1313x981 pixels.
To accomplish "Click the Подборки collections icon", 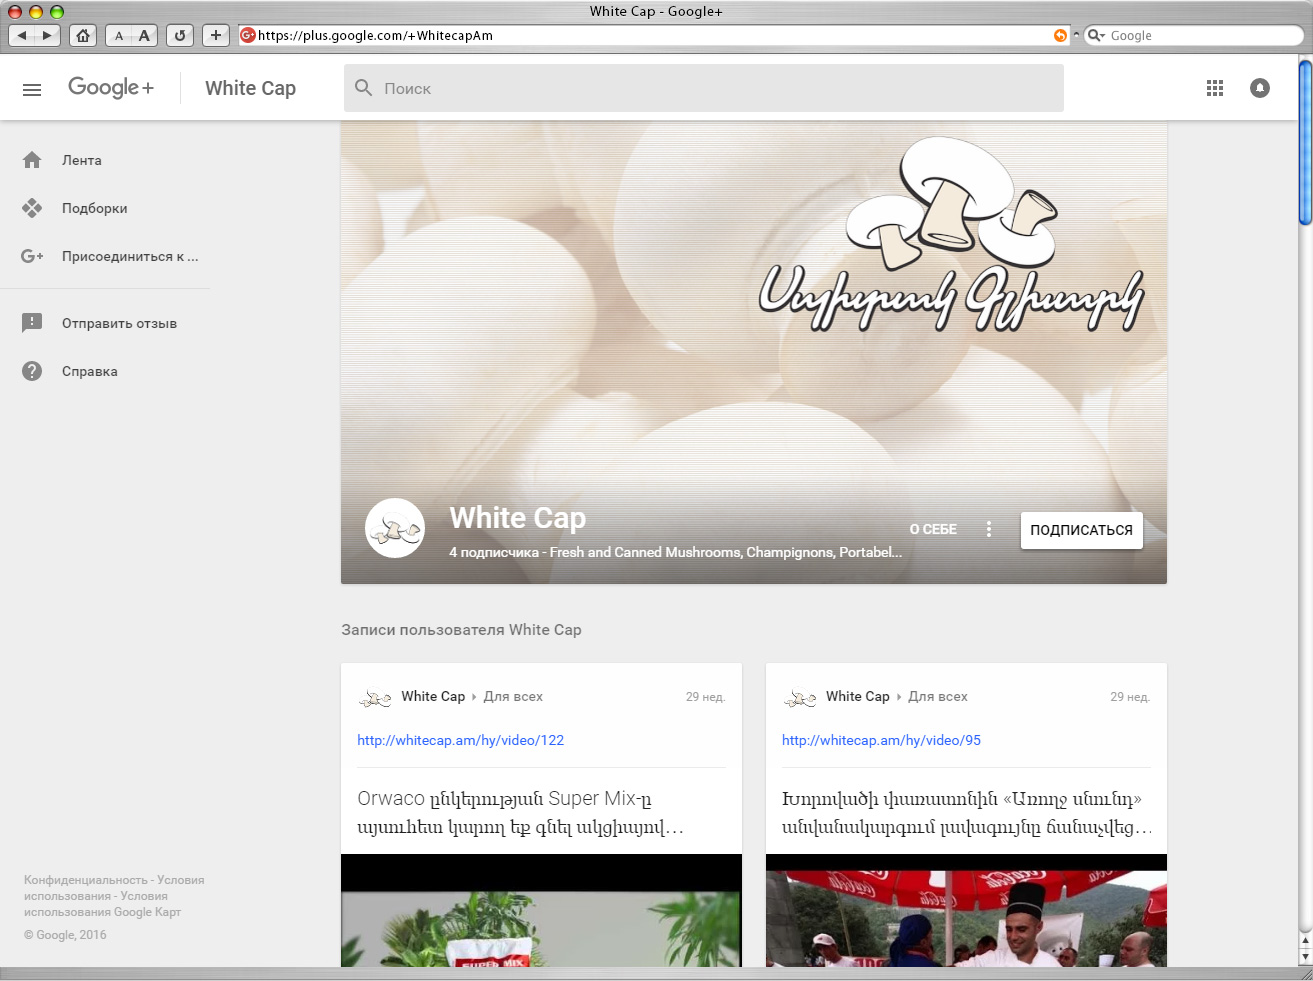I will pos(32,208).
